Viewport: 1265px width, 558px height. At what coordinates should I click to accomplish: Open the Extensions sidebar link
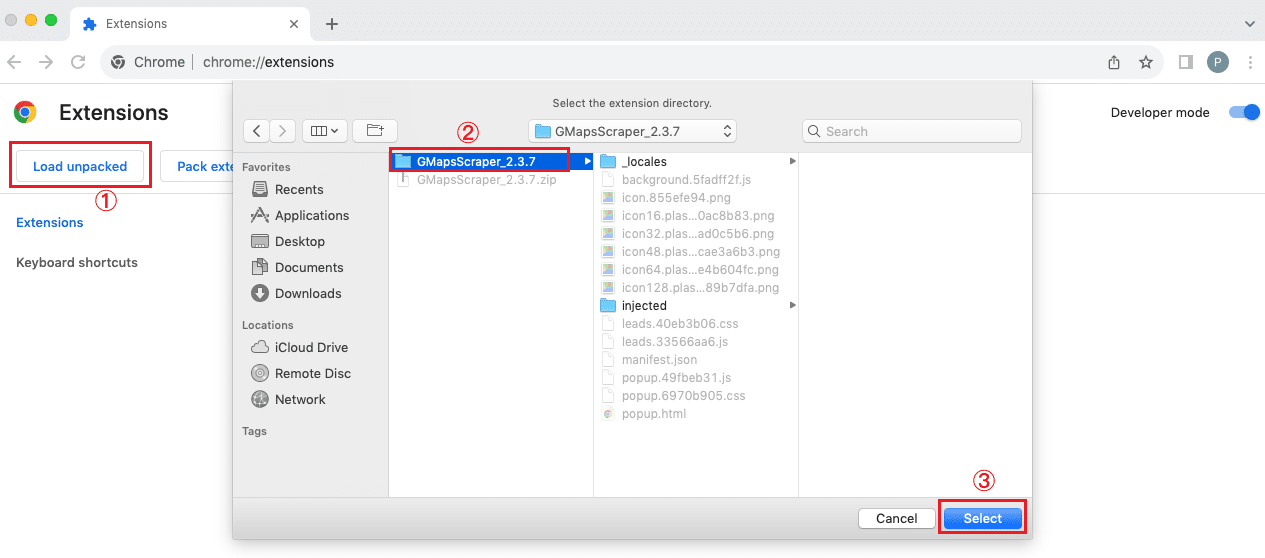pos(50,222)
